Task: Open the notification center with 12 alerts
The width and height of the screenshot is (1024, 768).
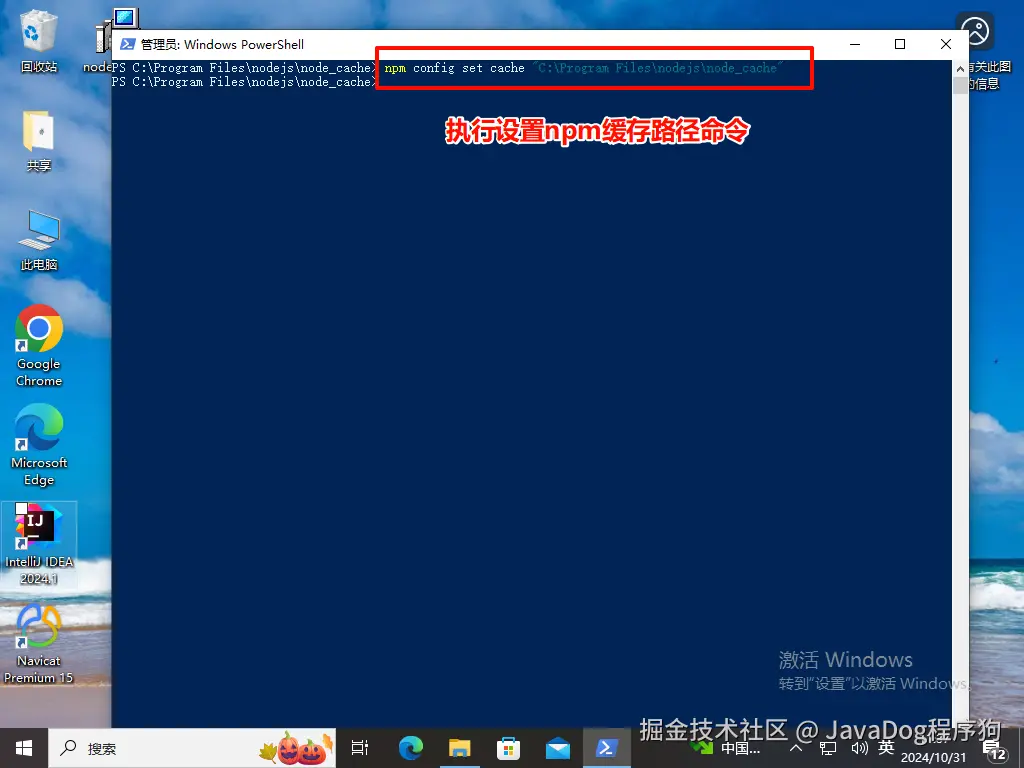Action: coord(995,751)
